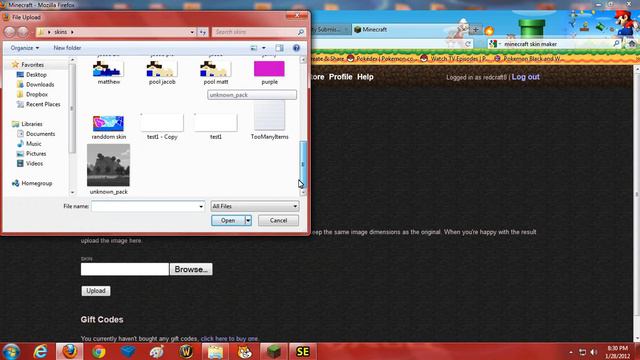This screenshot has width=640, height=360.
Task: Select Libraries in navigation pane
Action: click(x=31, y=124)
